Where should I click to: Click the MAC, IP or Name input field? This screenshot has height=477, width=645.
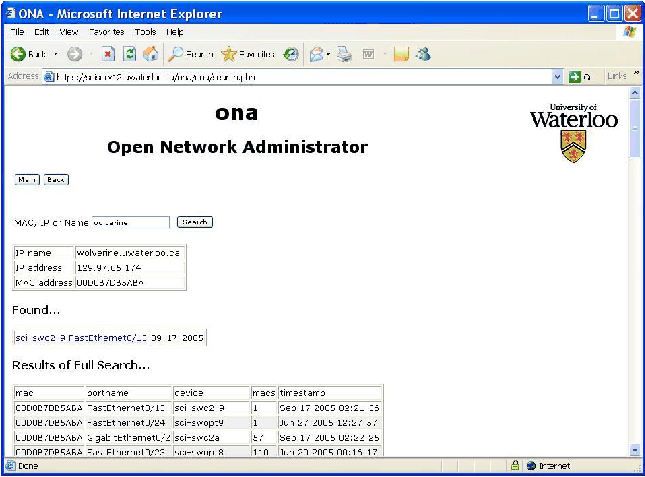point(130,222)
